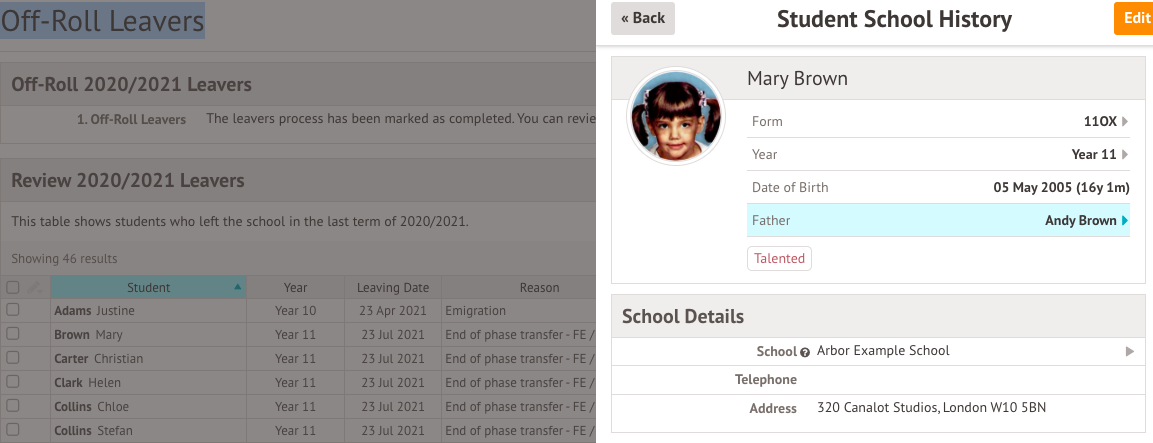Sort by the Reason column header

tap(540, 288)
